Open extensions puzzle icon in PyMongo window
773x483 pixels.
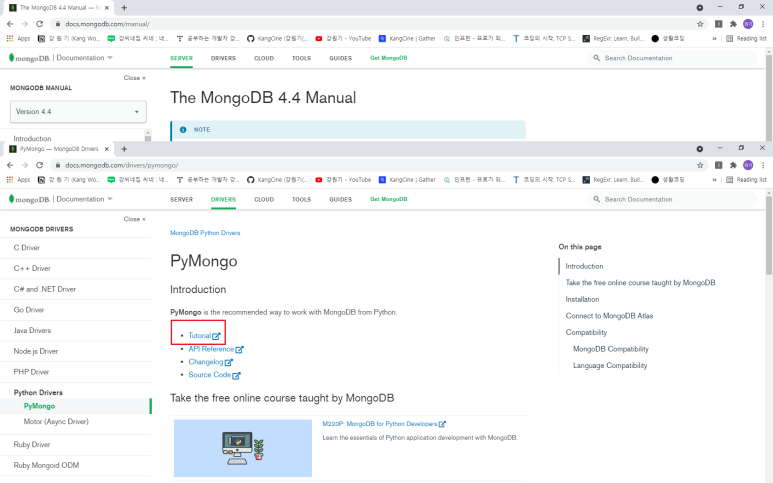[x=733, y=165]
